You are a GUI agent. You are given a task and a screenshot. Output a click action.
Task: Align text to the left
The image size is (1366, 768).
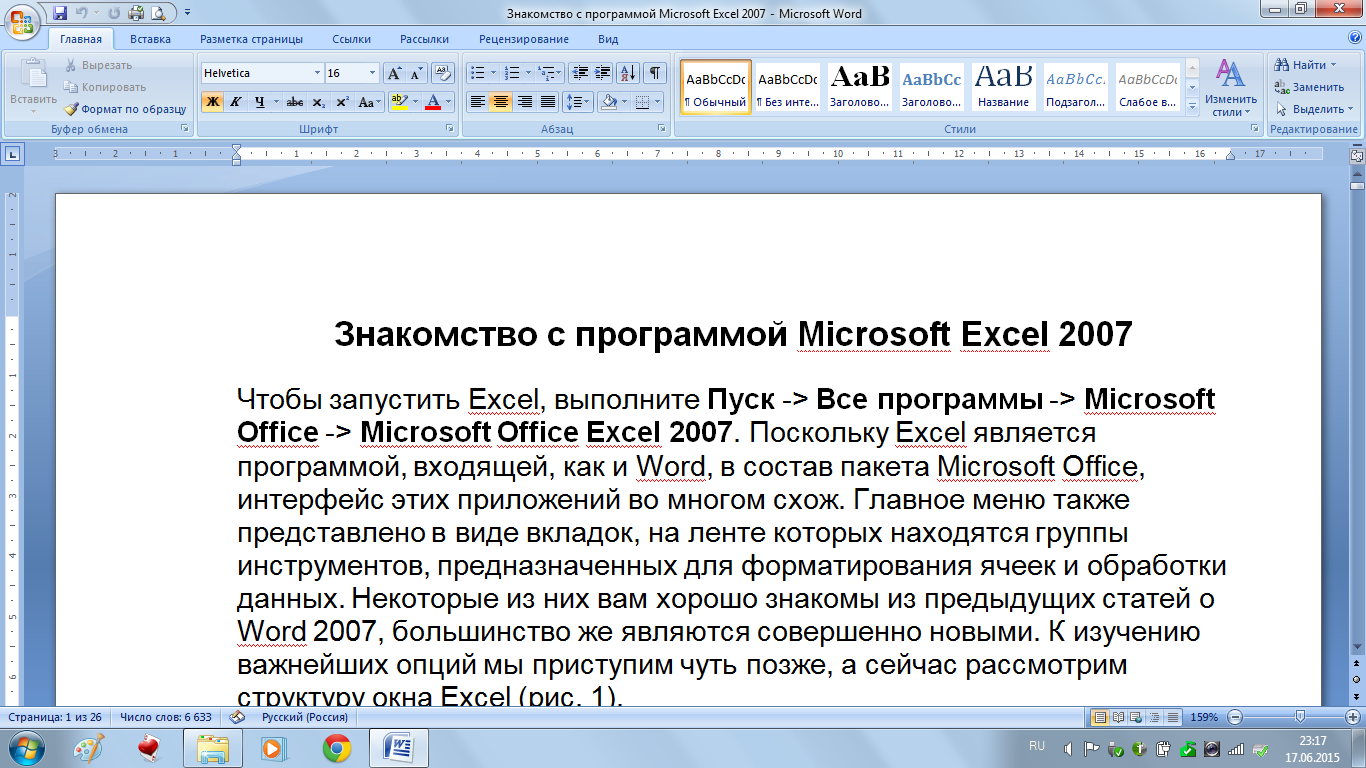pyautogui.click(x=477, y=102)
